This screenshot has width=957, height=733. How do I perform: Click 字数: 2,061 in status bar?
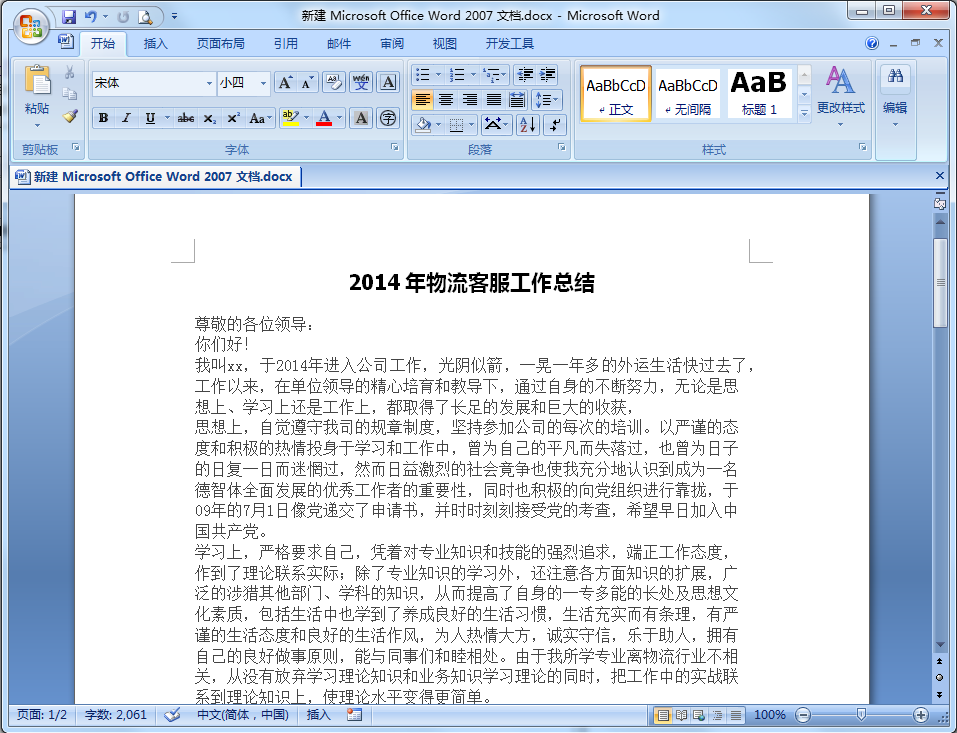[116, 715]
